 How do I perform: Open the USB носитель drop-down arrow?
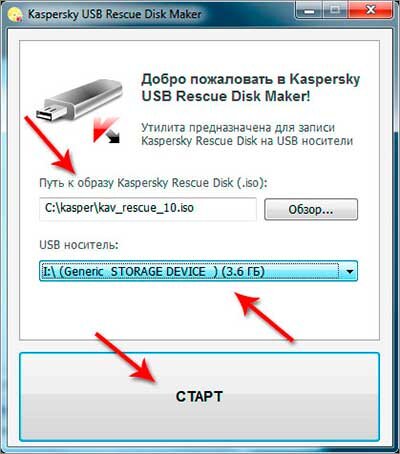point(349,271)
